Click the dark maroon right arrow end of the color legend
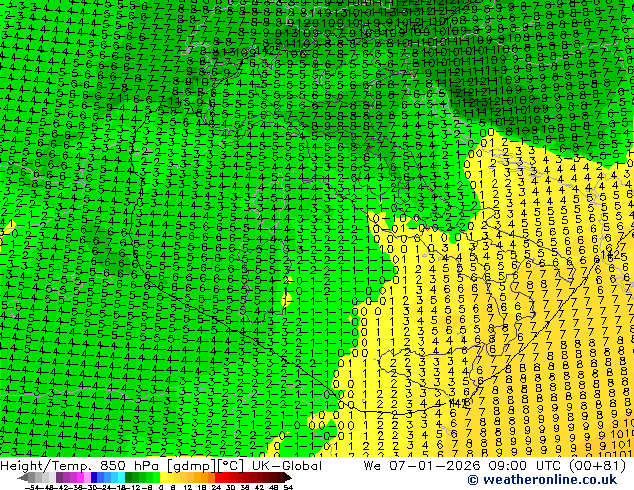 pyautogui.click(x=287, y=477)
